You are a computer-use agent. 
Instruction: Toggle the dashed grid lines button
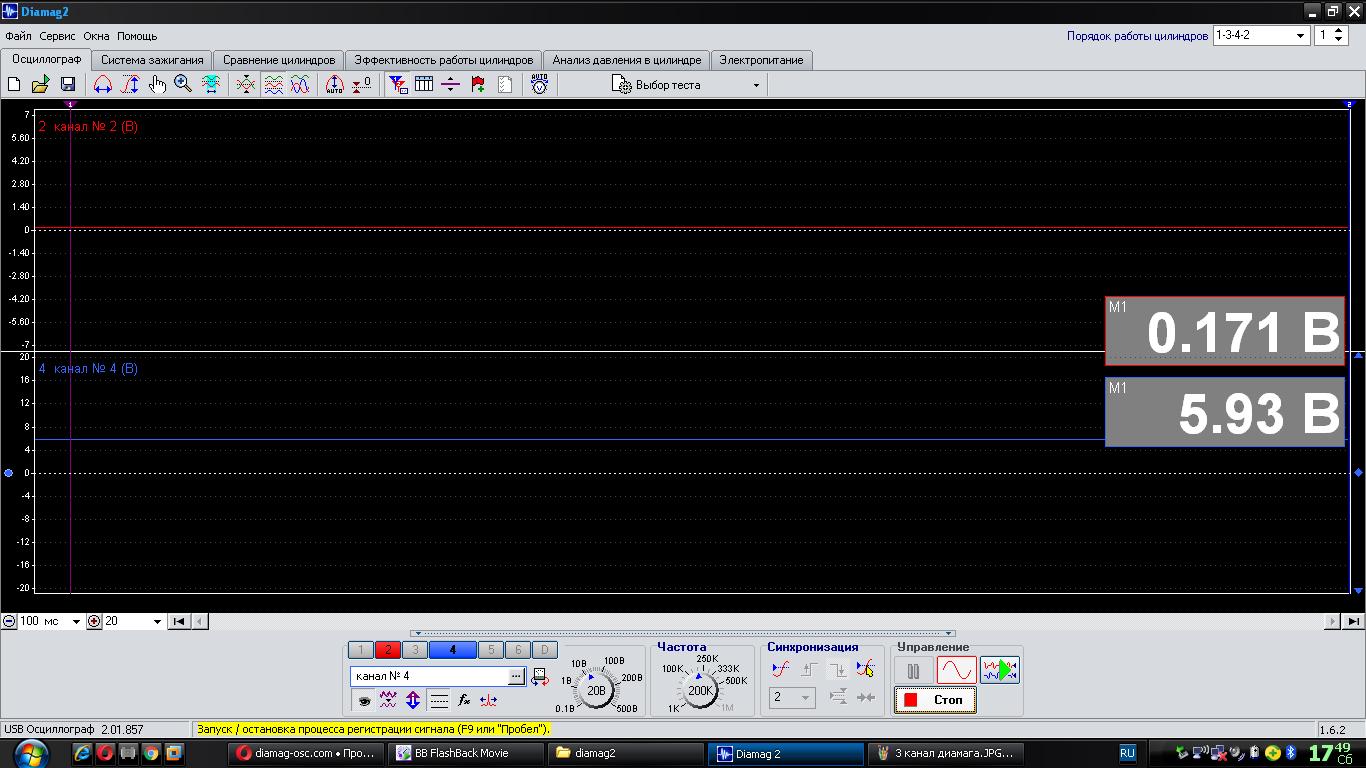pyautogui.click(x=439, y=701)
